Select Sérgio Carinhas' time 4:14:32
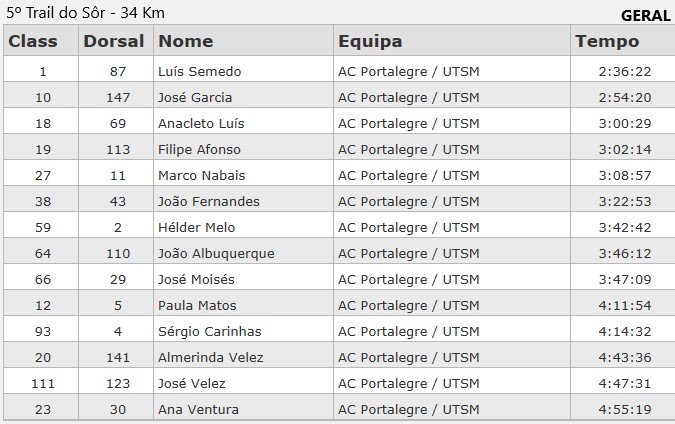Viewport: 675px width, 424px height. [x=625, y=331]
